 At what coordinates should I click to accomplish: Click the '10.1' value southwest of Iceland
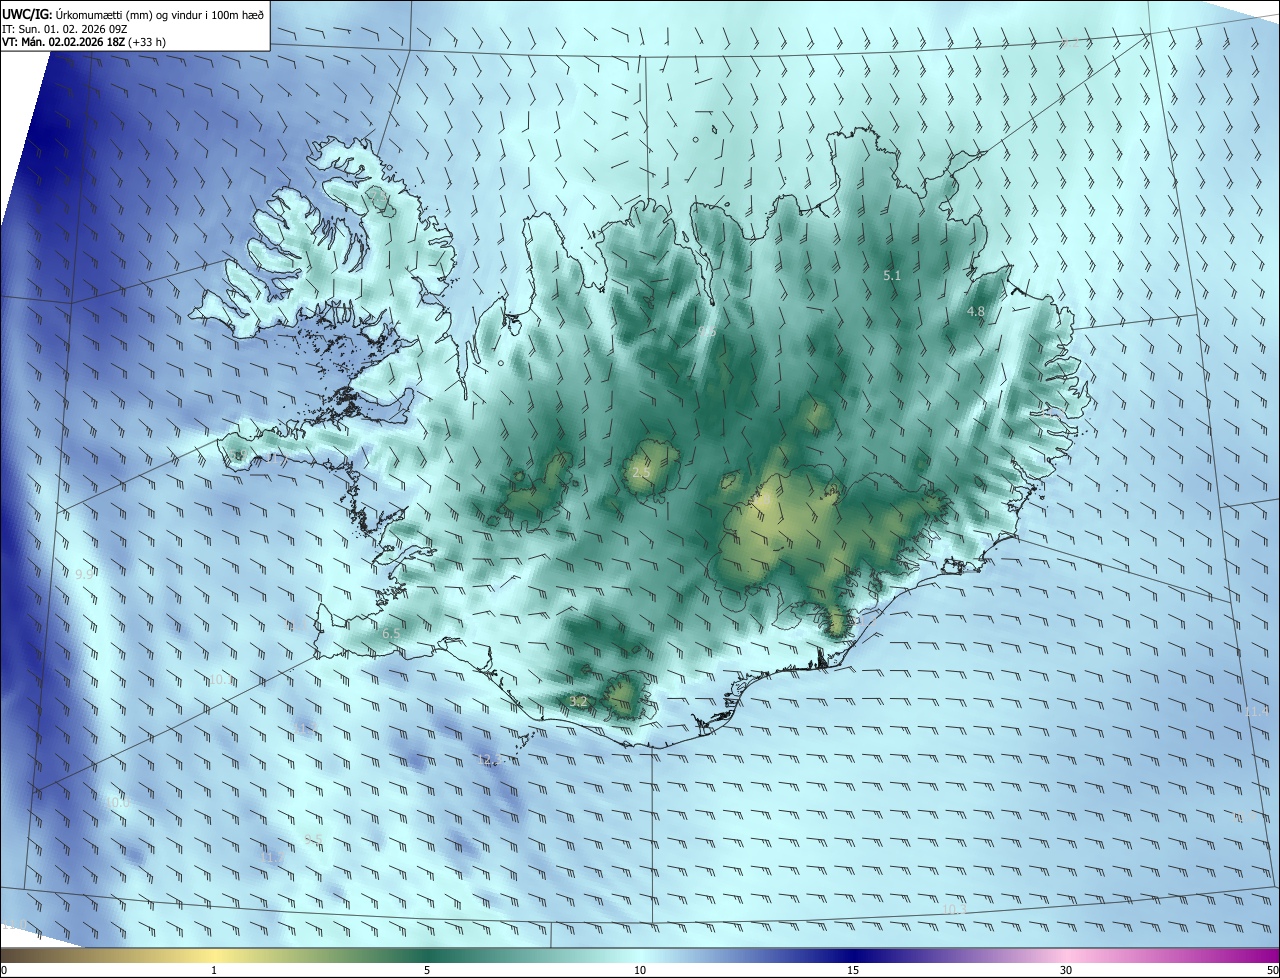pyautogui.click(x=221, y=680)
